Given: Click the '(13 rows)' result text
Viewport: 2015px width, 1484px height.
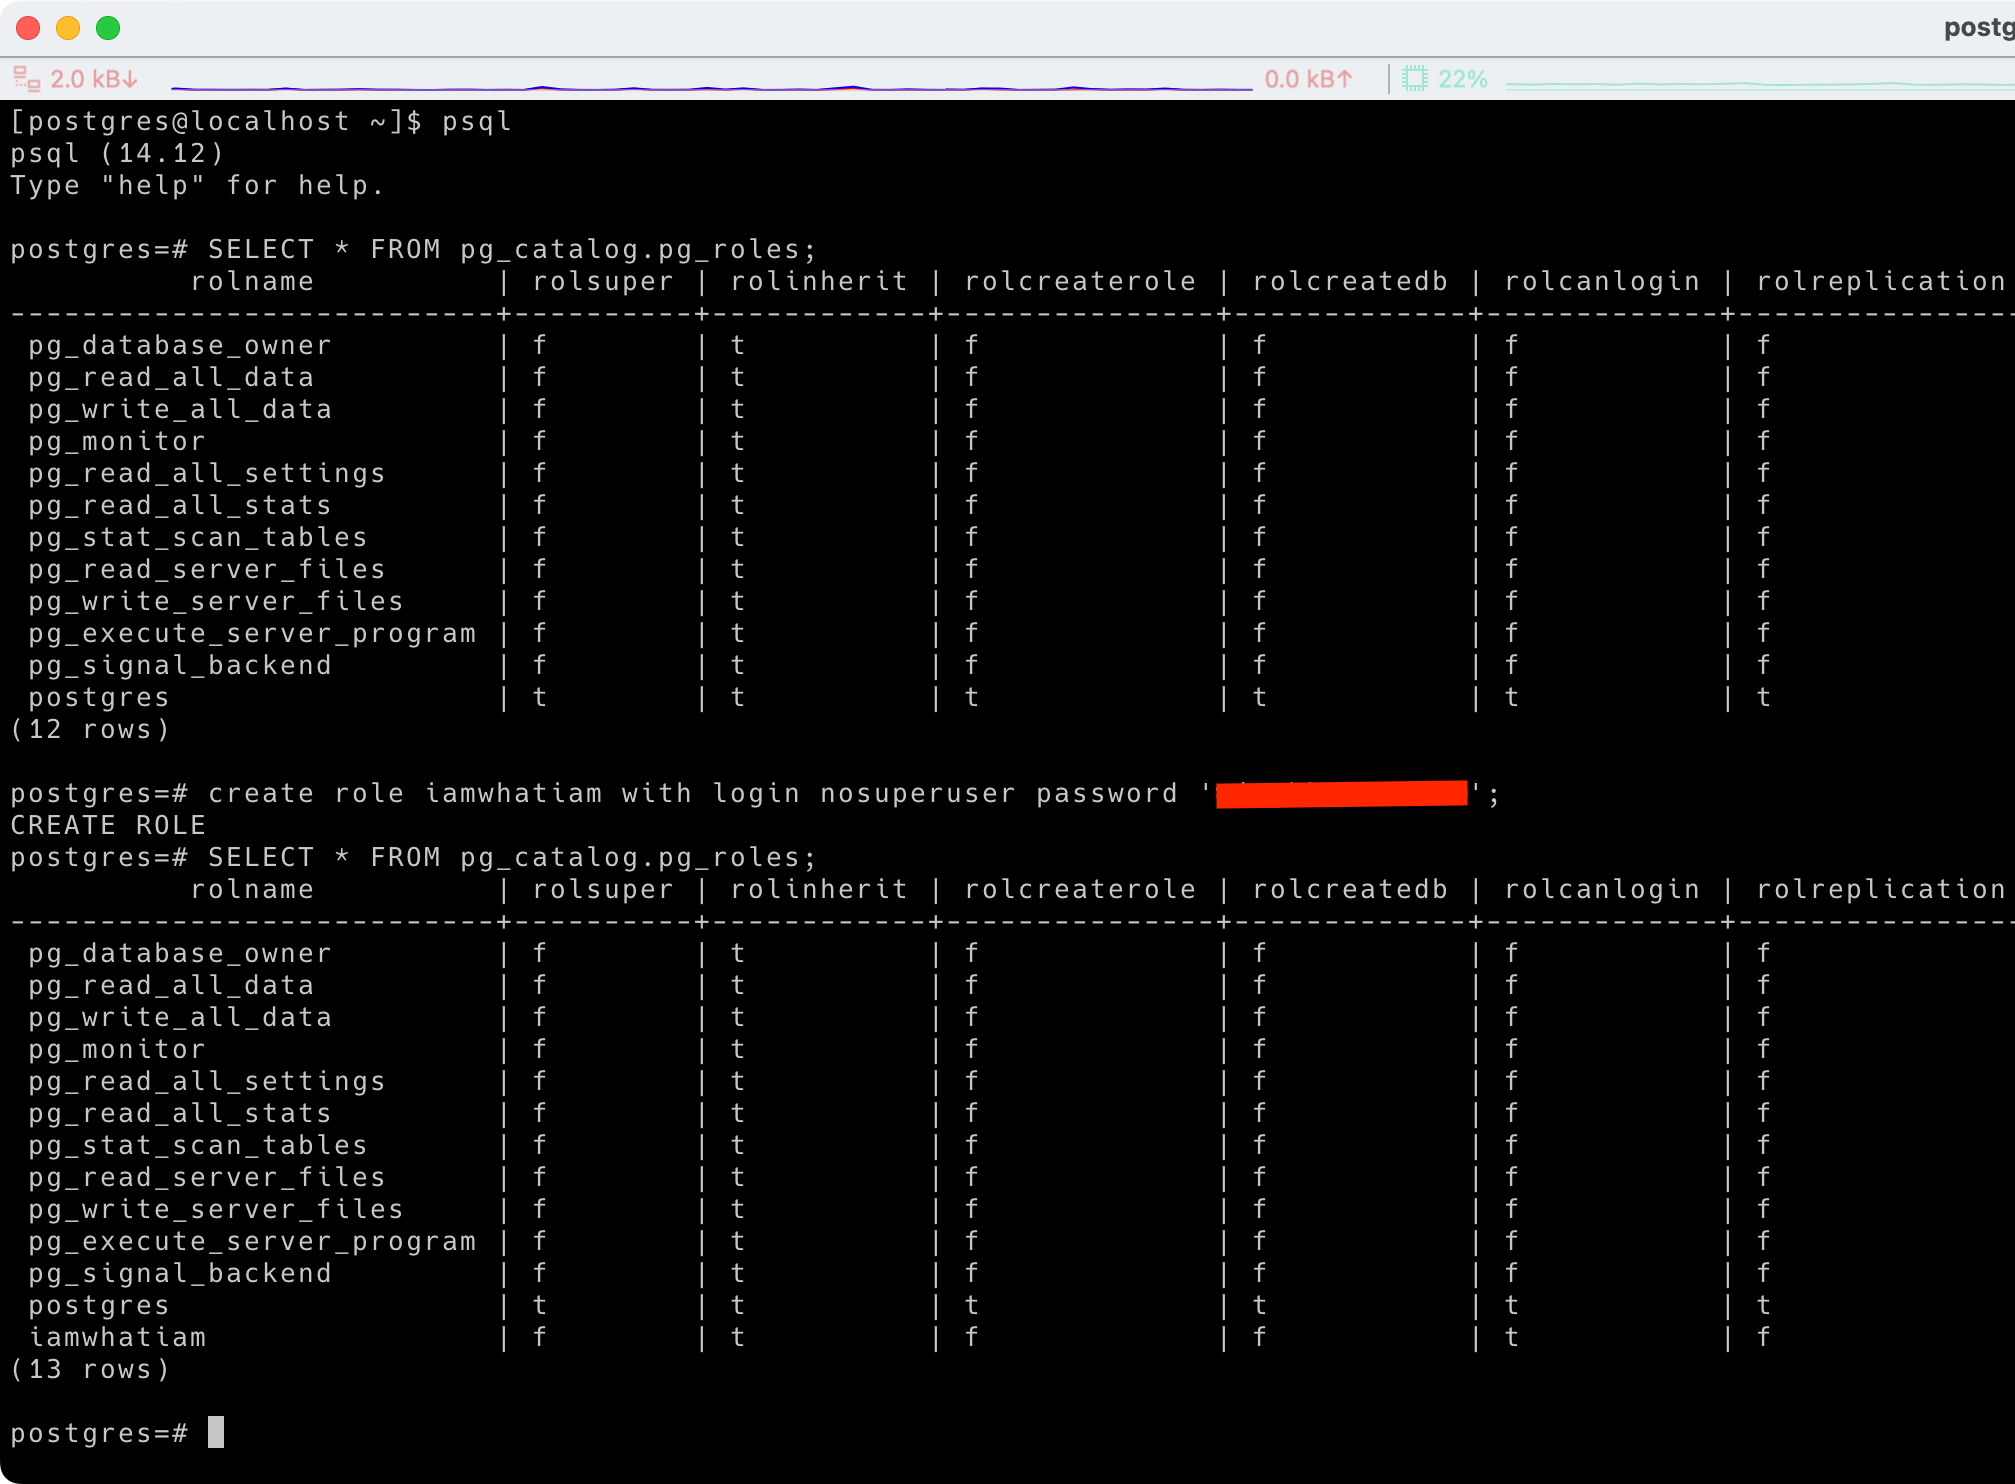Looking at the screenshot, I should [x=90, y=1369].
